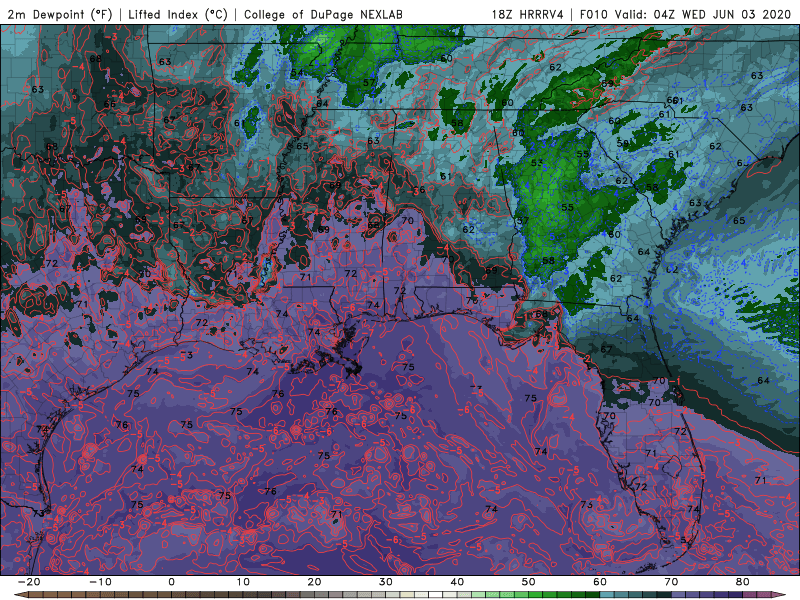Click the '20' color scale label
800x600 pixels.
tap(314, 582)
